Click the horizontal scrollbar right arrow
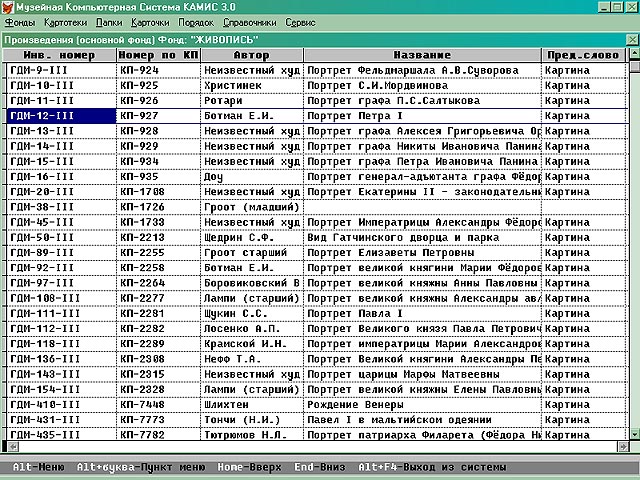The height and width of the screenshot is (480, 640). 623,447
